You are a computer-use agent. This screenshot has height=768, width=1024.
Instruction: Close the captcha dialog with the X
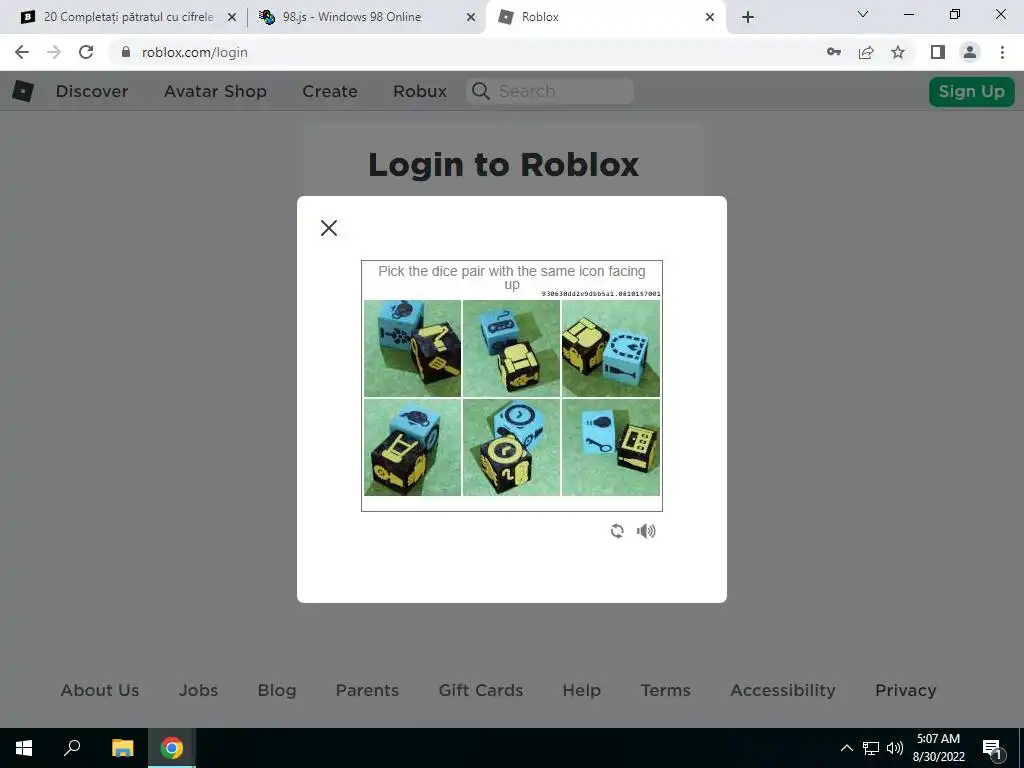click(x=328, y=227)
